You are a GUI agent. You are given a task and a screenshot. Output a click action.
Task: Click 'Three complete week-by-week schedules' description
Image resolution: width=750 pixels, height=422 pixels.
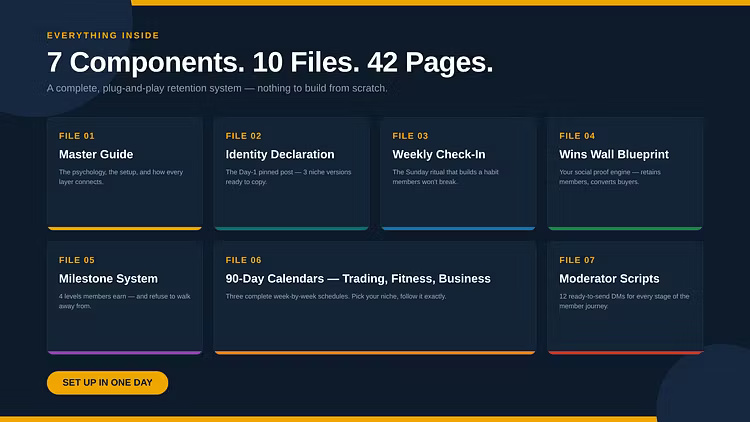pos(336,297)
